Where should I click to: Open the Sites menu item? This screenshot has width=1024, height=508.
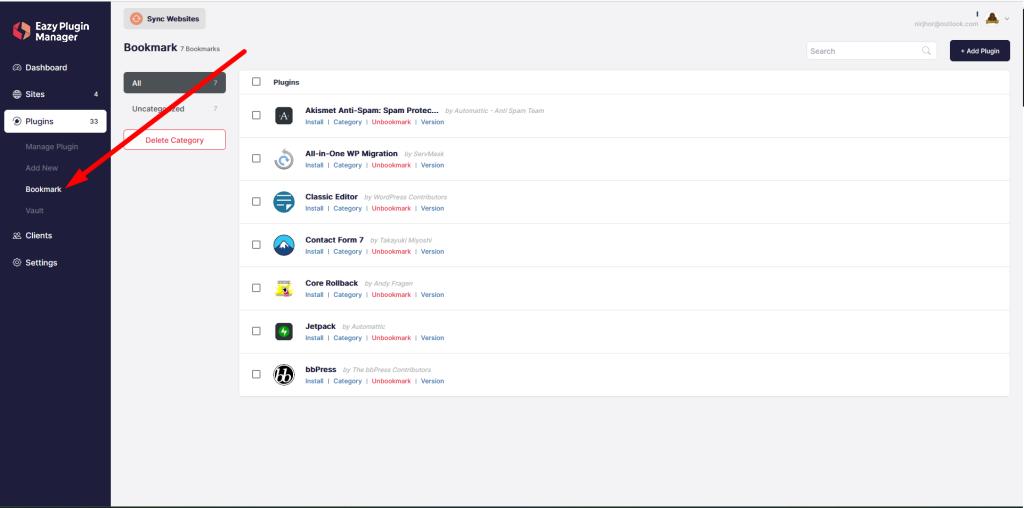tap(55, 94)
